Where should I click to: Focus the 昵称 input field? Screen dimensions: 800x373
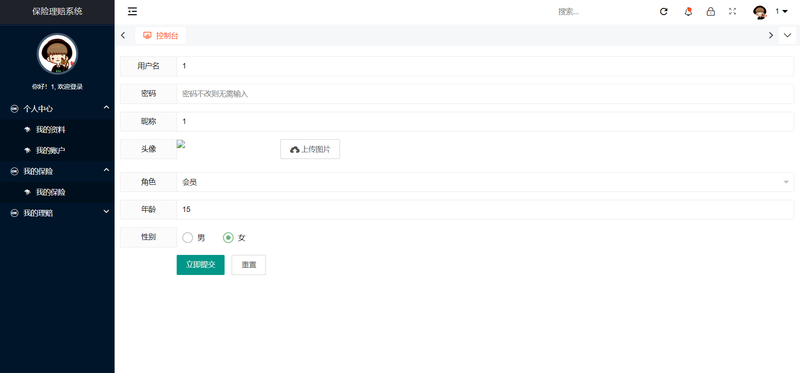[485, 121]
